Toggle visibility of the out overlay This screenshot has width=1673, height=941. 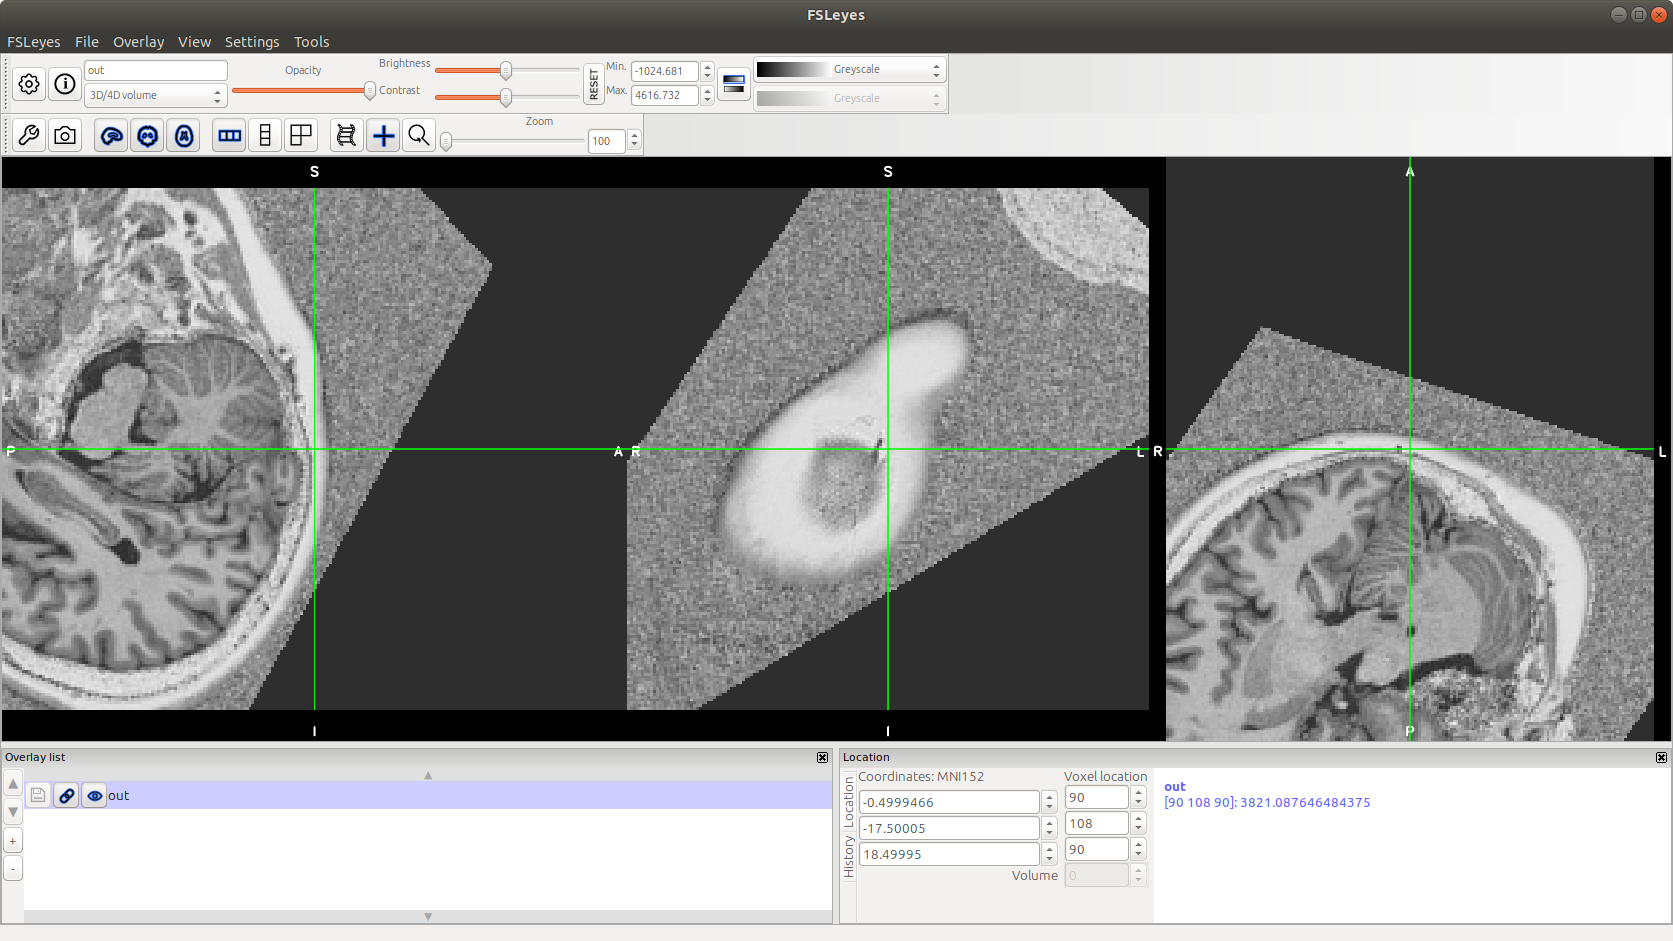(94, 795)
